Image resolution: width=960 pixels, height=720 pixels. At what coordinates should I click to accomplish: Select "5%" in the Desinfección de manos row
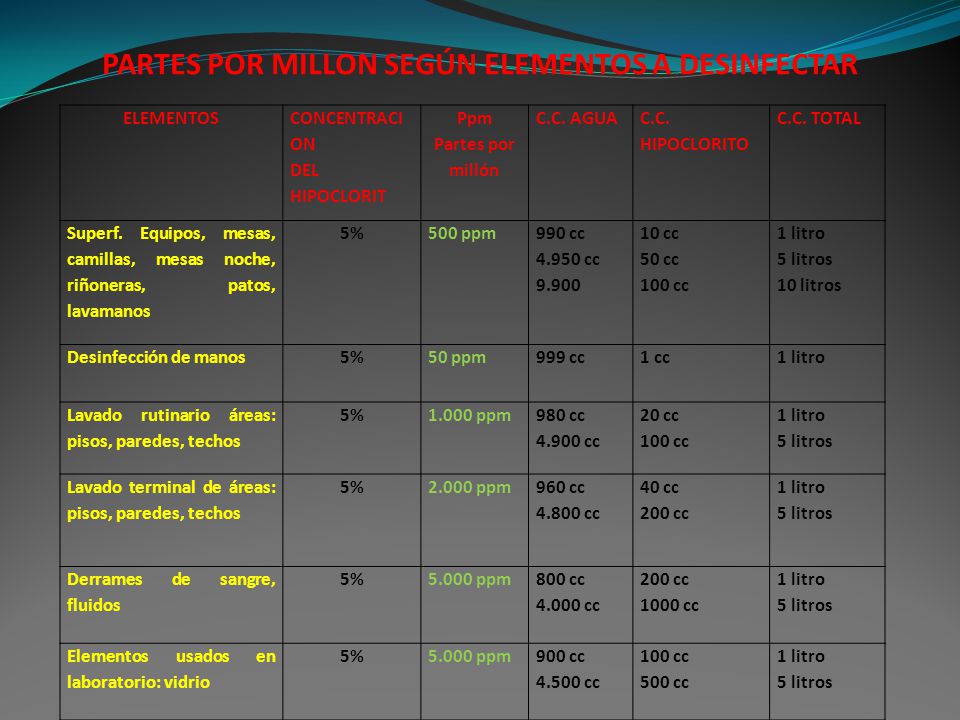click(352, 358)
